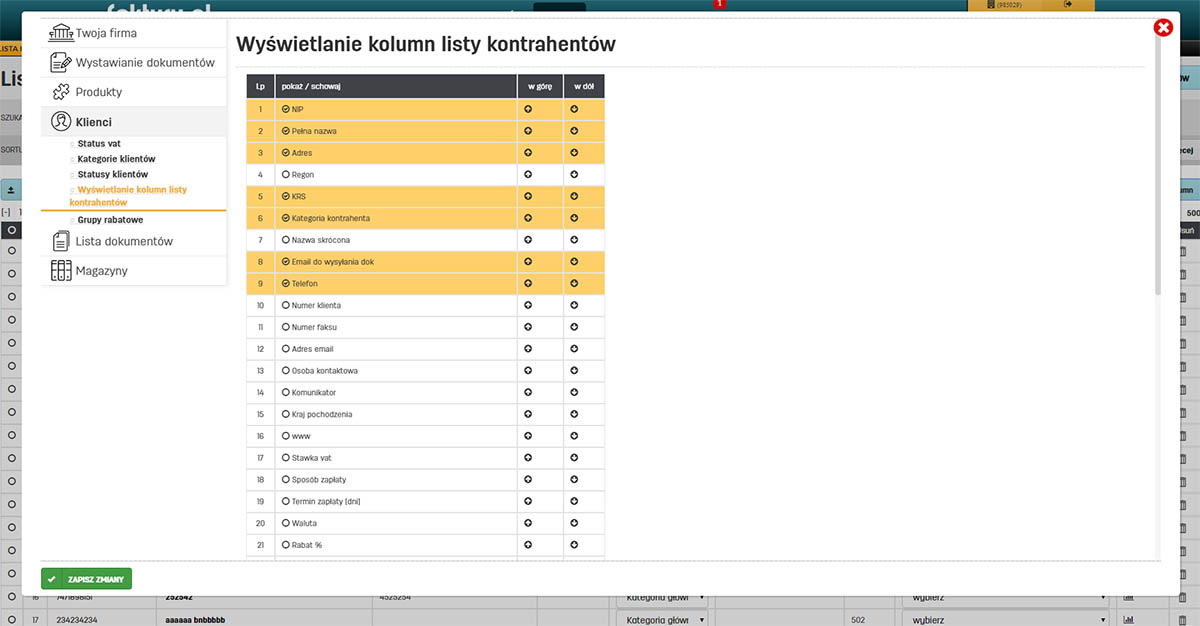Disable the Telefon column display

(x=284, y=283)
